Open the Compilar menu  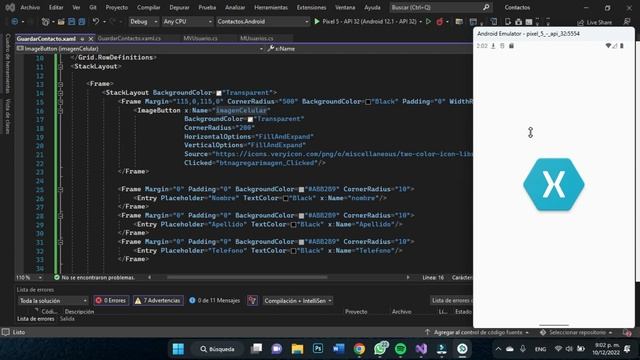coord(149,7)
